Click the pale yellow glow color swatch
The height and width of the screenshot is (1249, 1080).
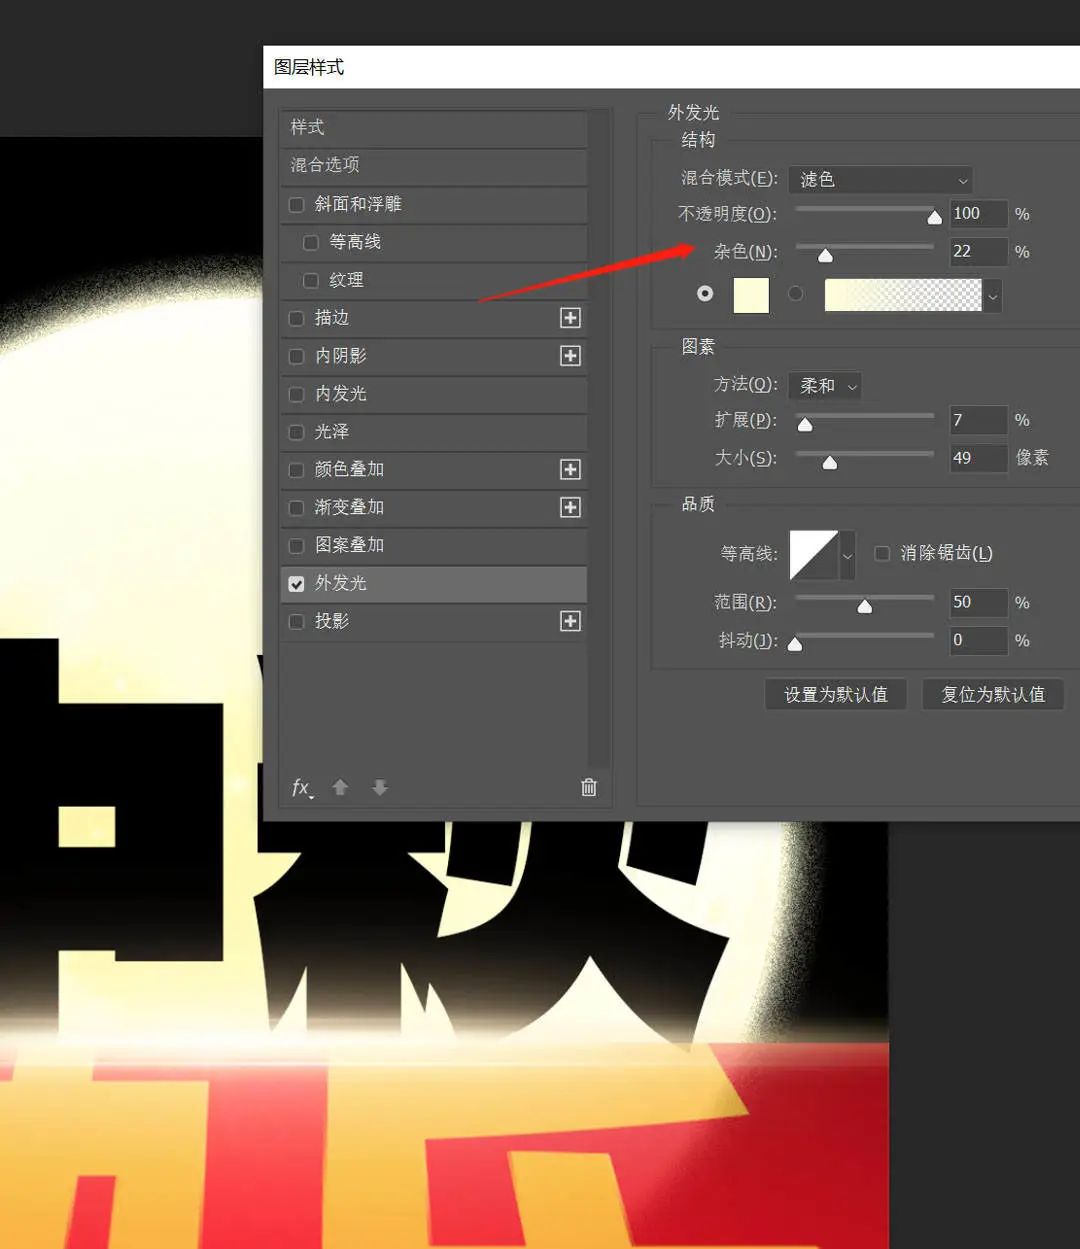coord(751,296)
